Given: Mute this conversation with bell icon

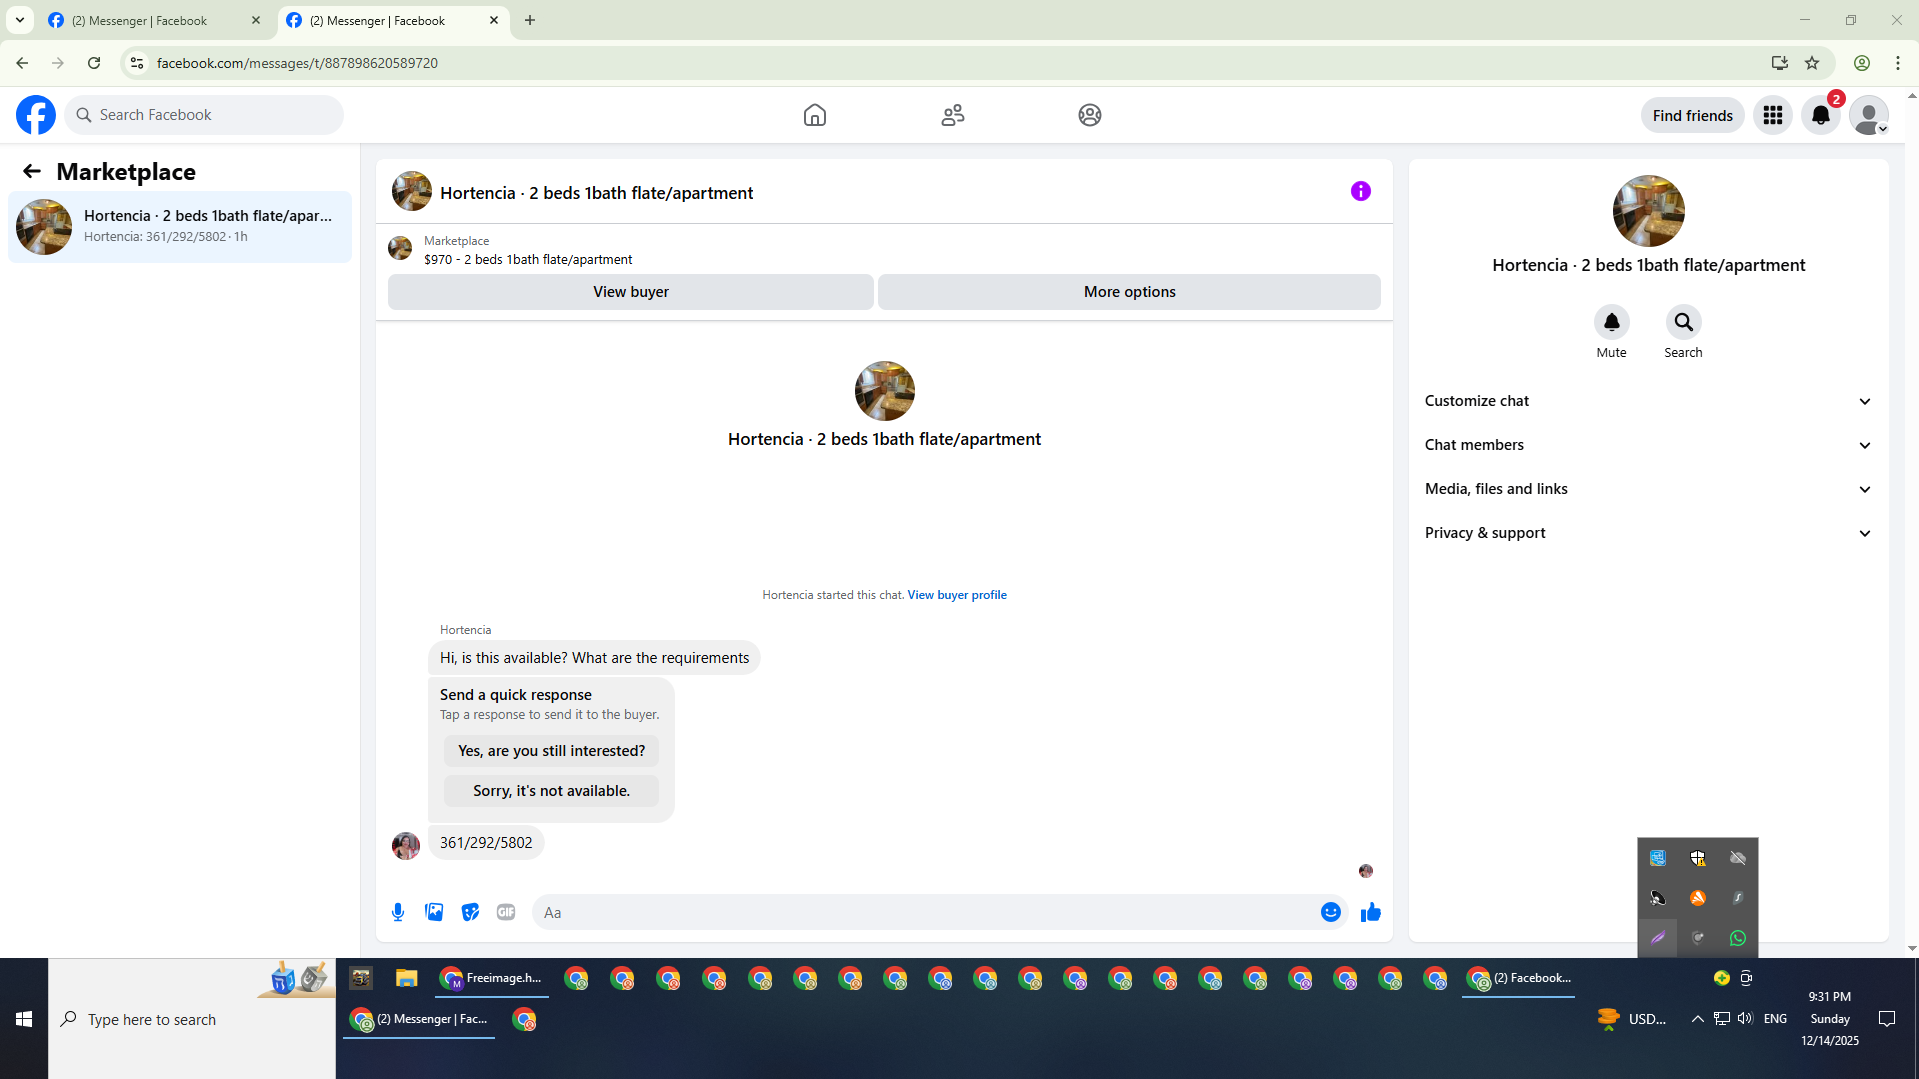Looking at the screenshot, I should [x=1611, y=322].
